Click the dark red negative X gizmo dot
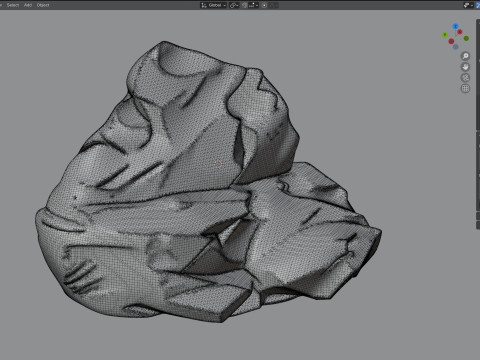 click(x=451, y=41)
